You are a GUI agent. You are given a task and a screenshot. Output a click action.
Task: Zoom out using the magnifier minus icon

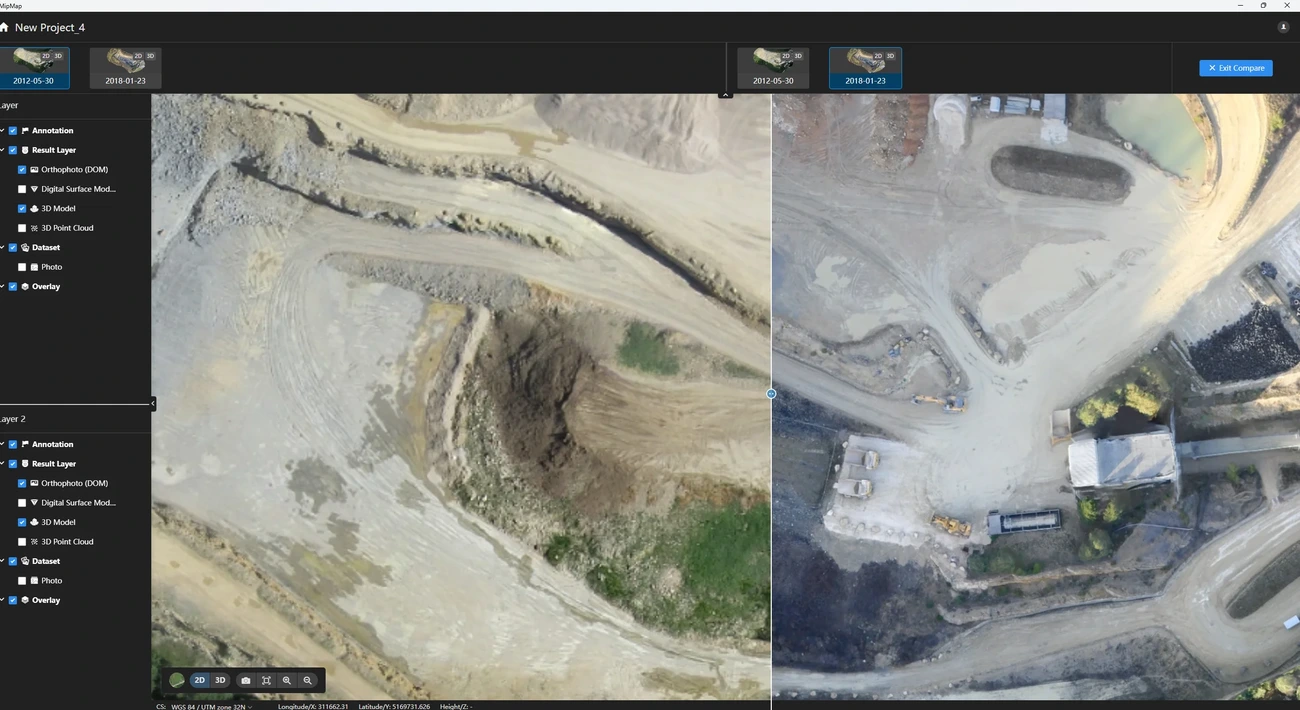(308, 680)
